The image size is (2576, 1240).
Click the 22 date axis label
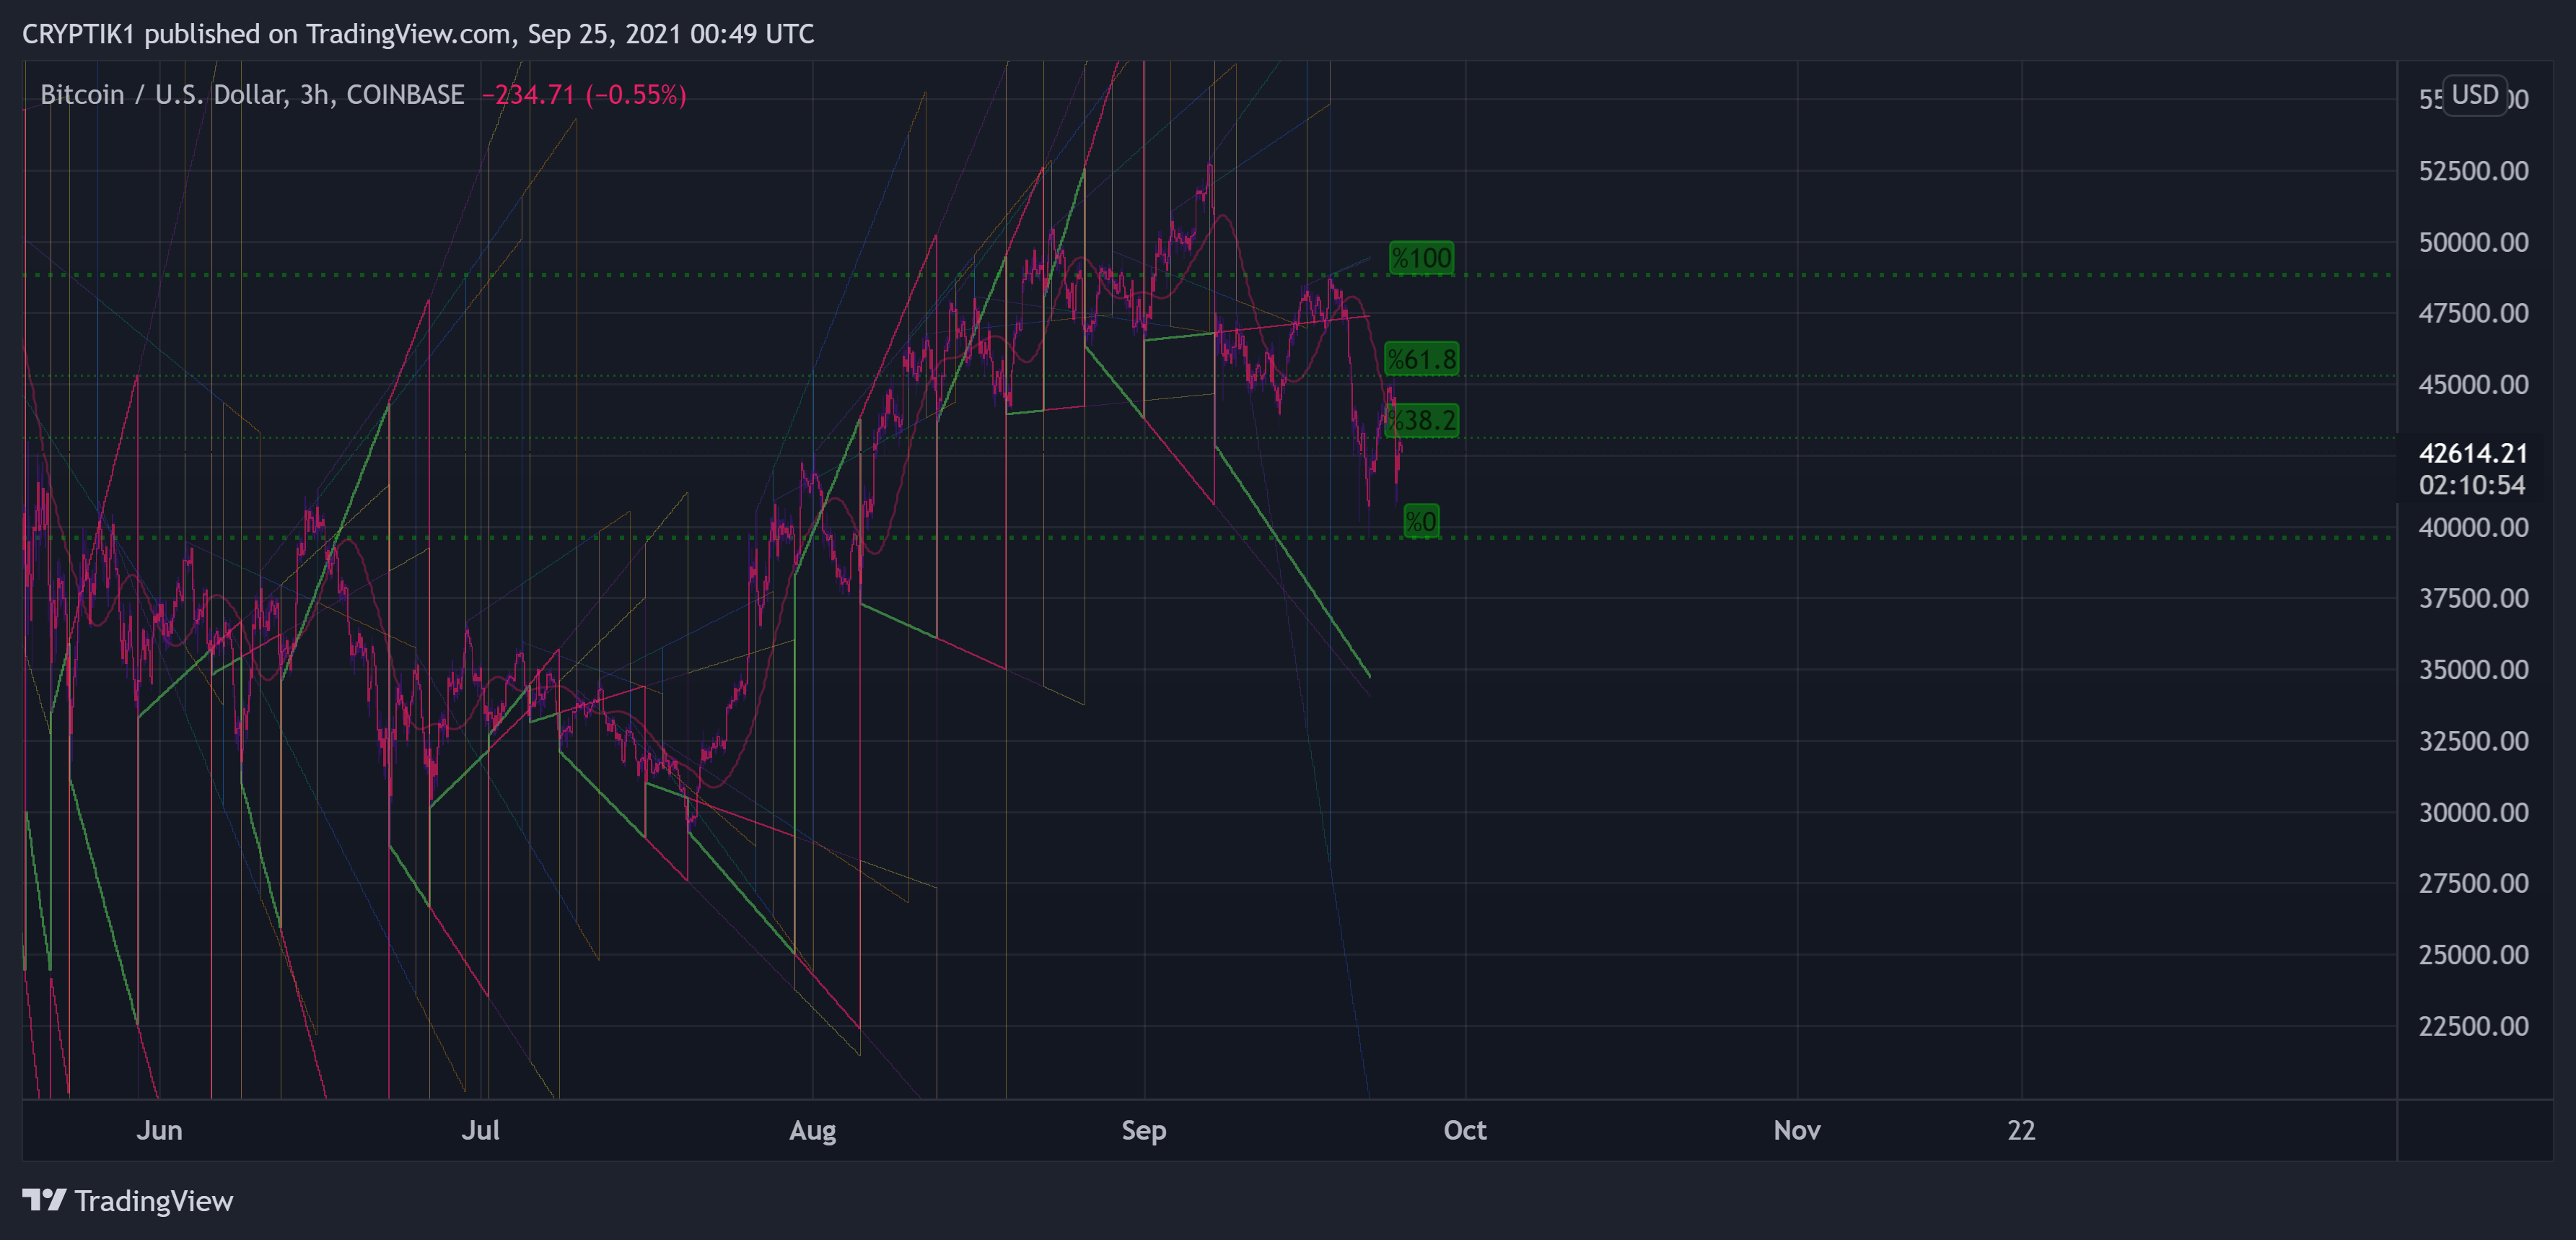pyautogui.click(x=2021, y=1130)
